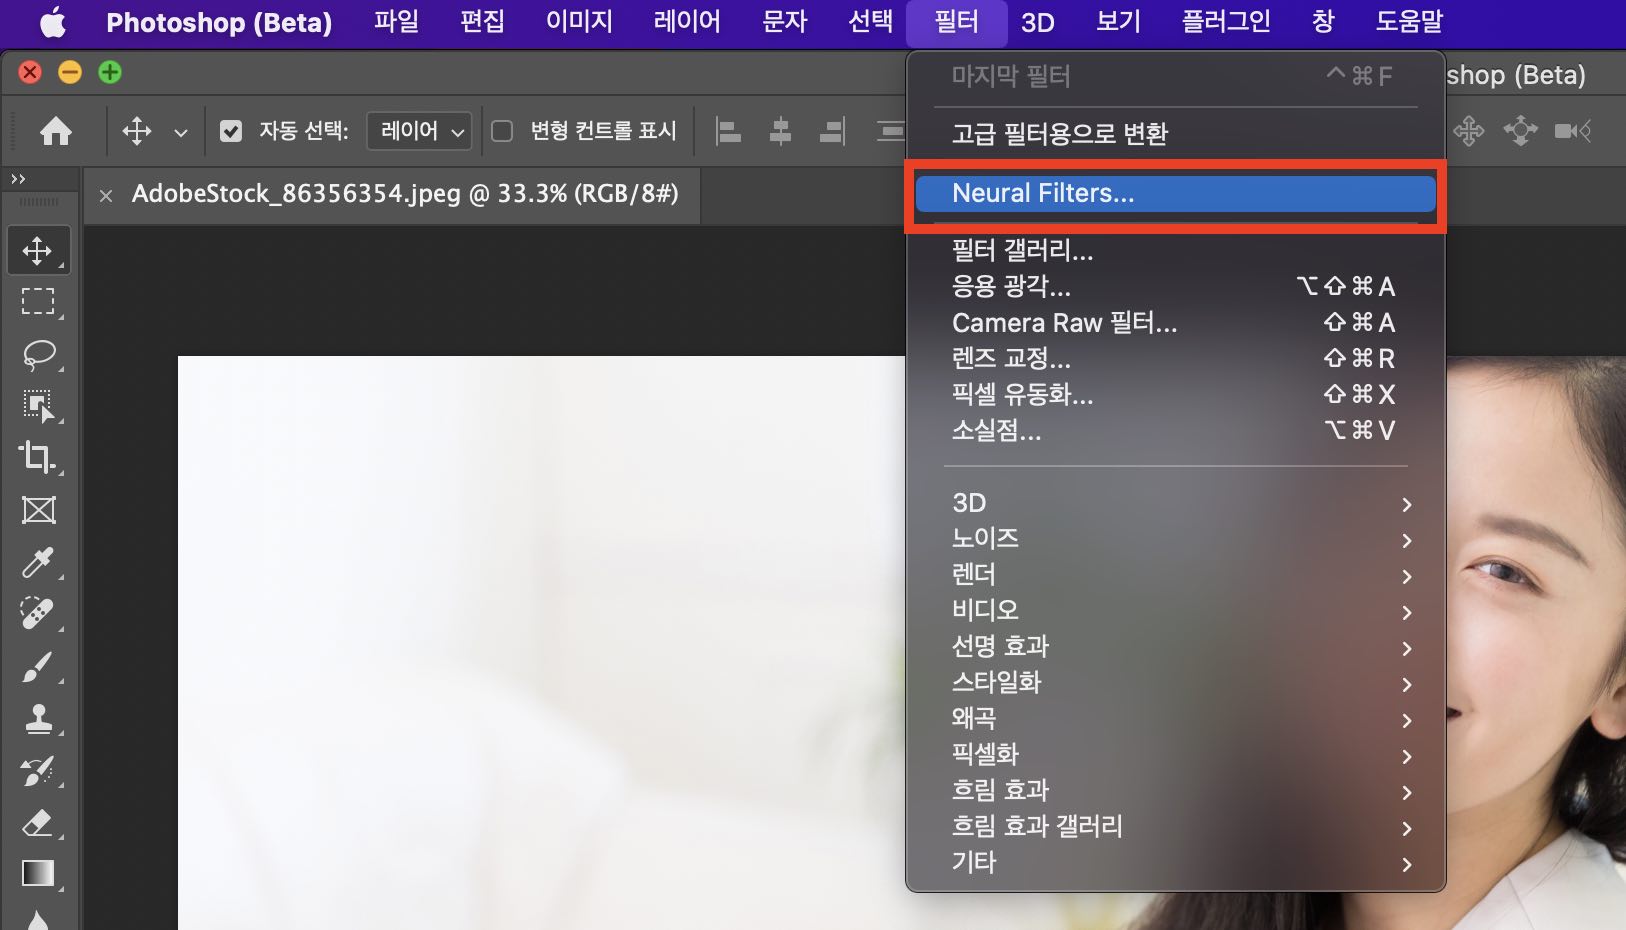Choose 소실점... menu item

(1175, 431)
